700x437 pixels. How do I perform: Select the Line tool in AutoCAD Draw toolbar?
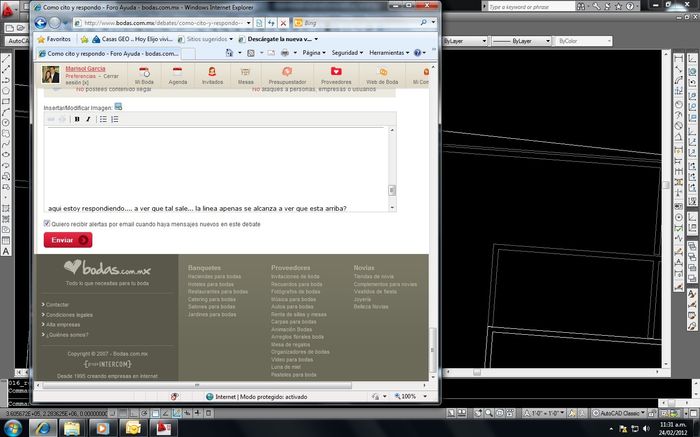[x=6, y=58]
